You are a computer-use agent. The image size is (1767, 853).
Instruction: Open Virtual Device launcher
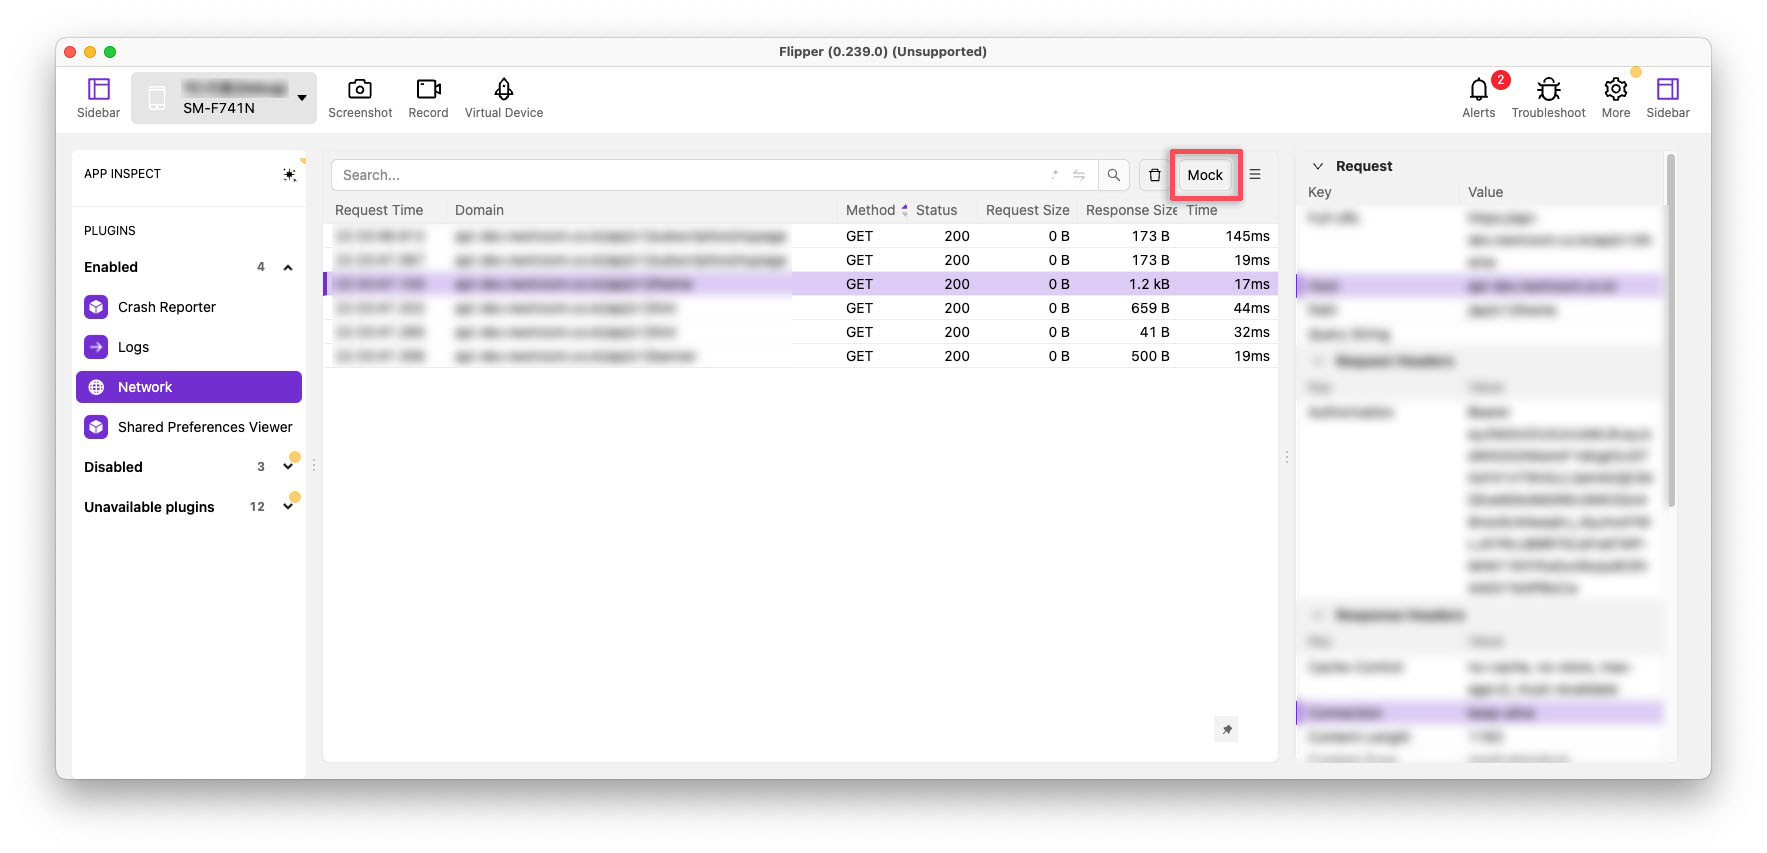pyautogui.click(x=504, y=98)
